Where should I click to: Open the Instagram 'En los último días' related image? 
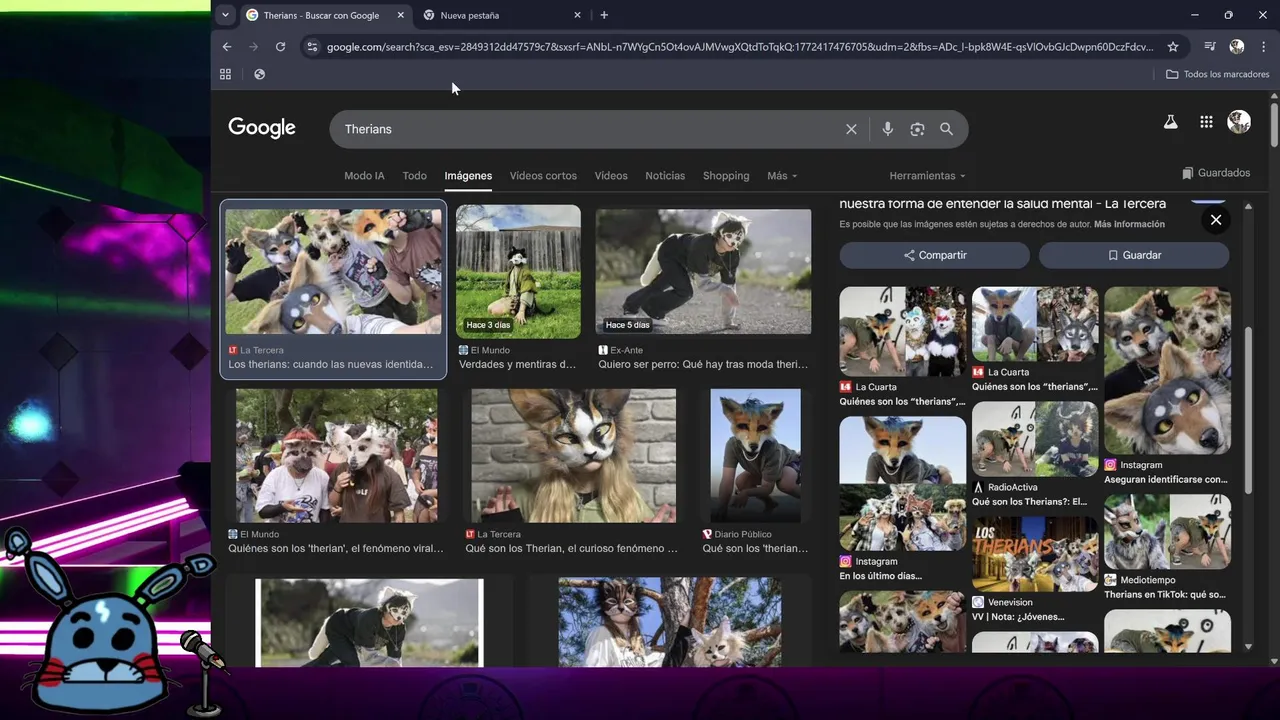[903, 484]
